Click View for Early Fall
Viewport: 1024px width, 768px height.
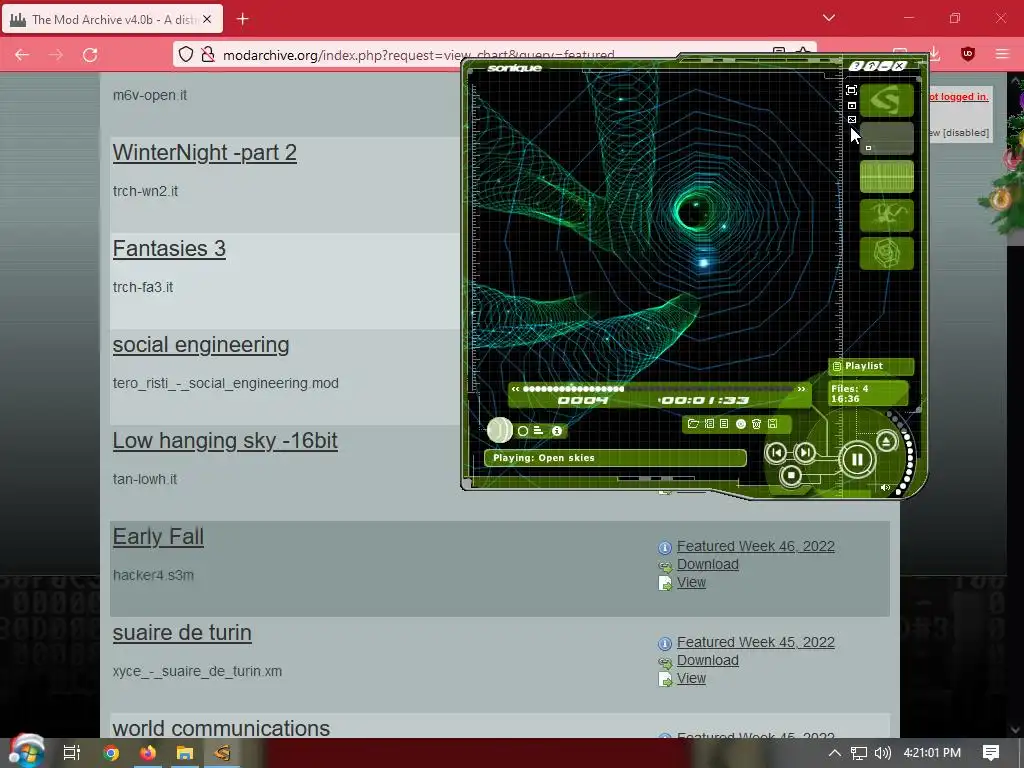pyautogui.click(x=691, y=583)
